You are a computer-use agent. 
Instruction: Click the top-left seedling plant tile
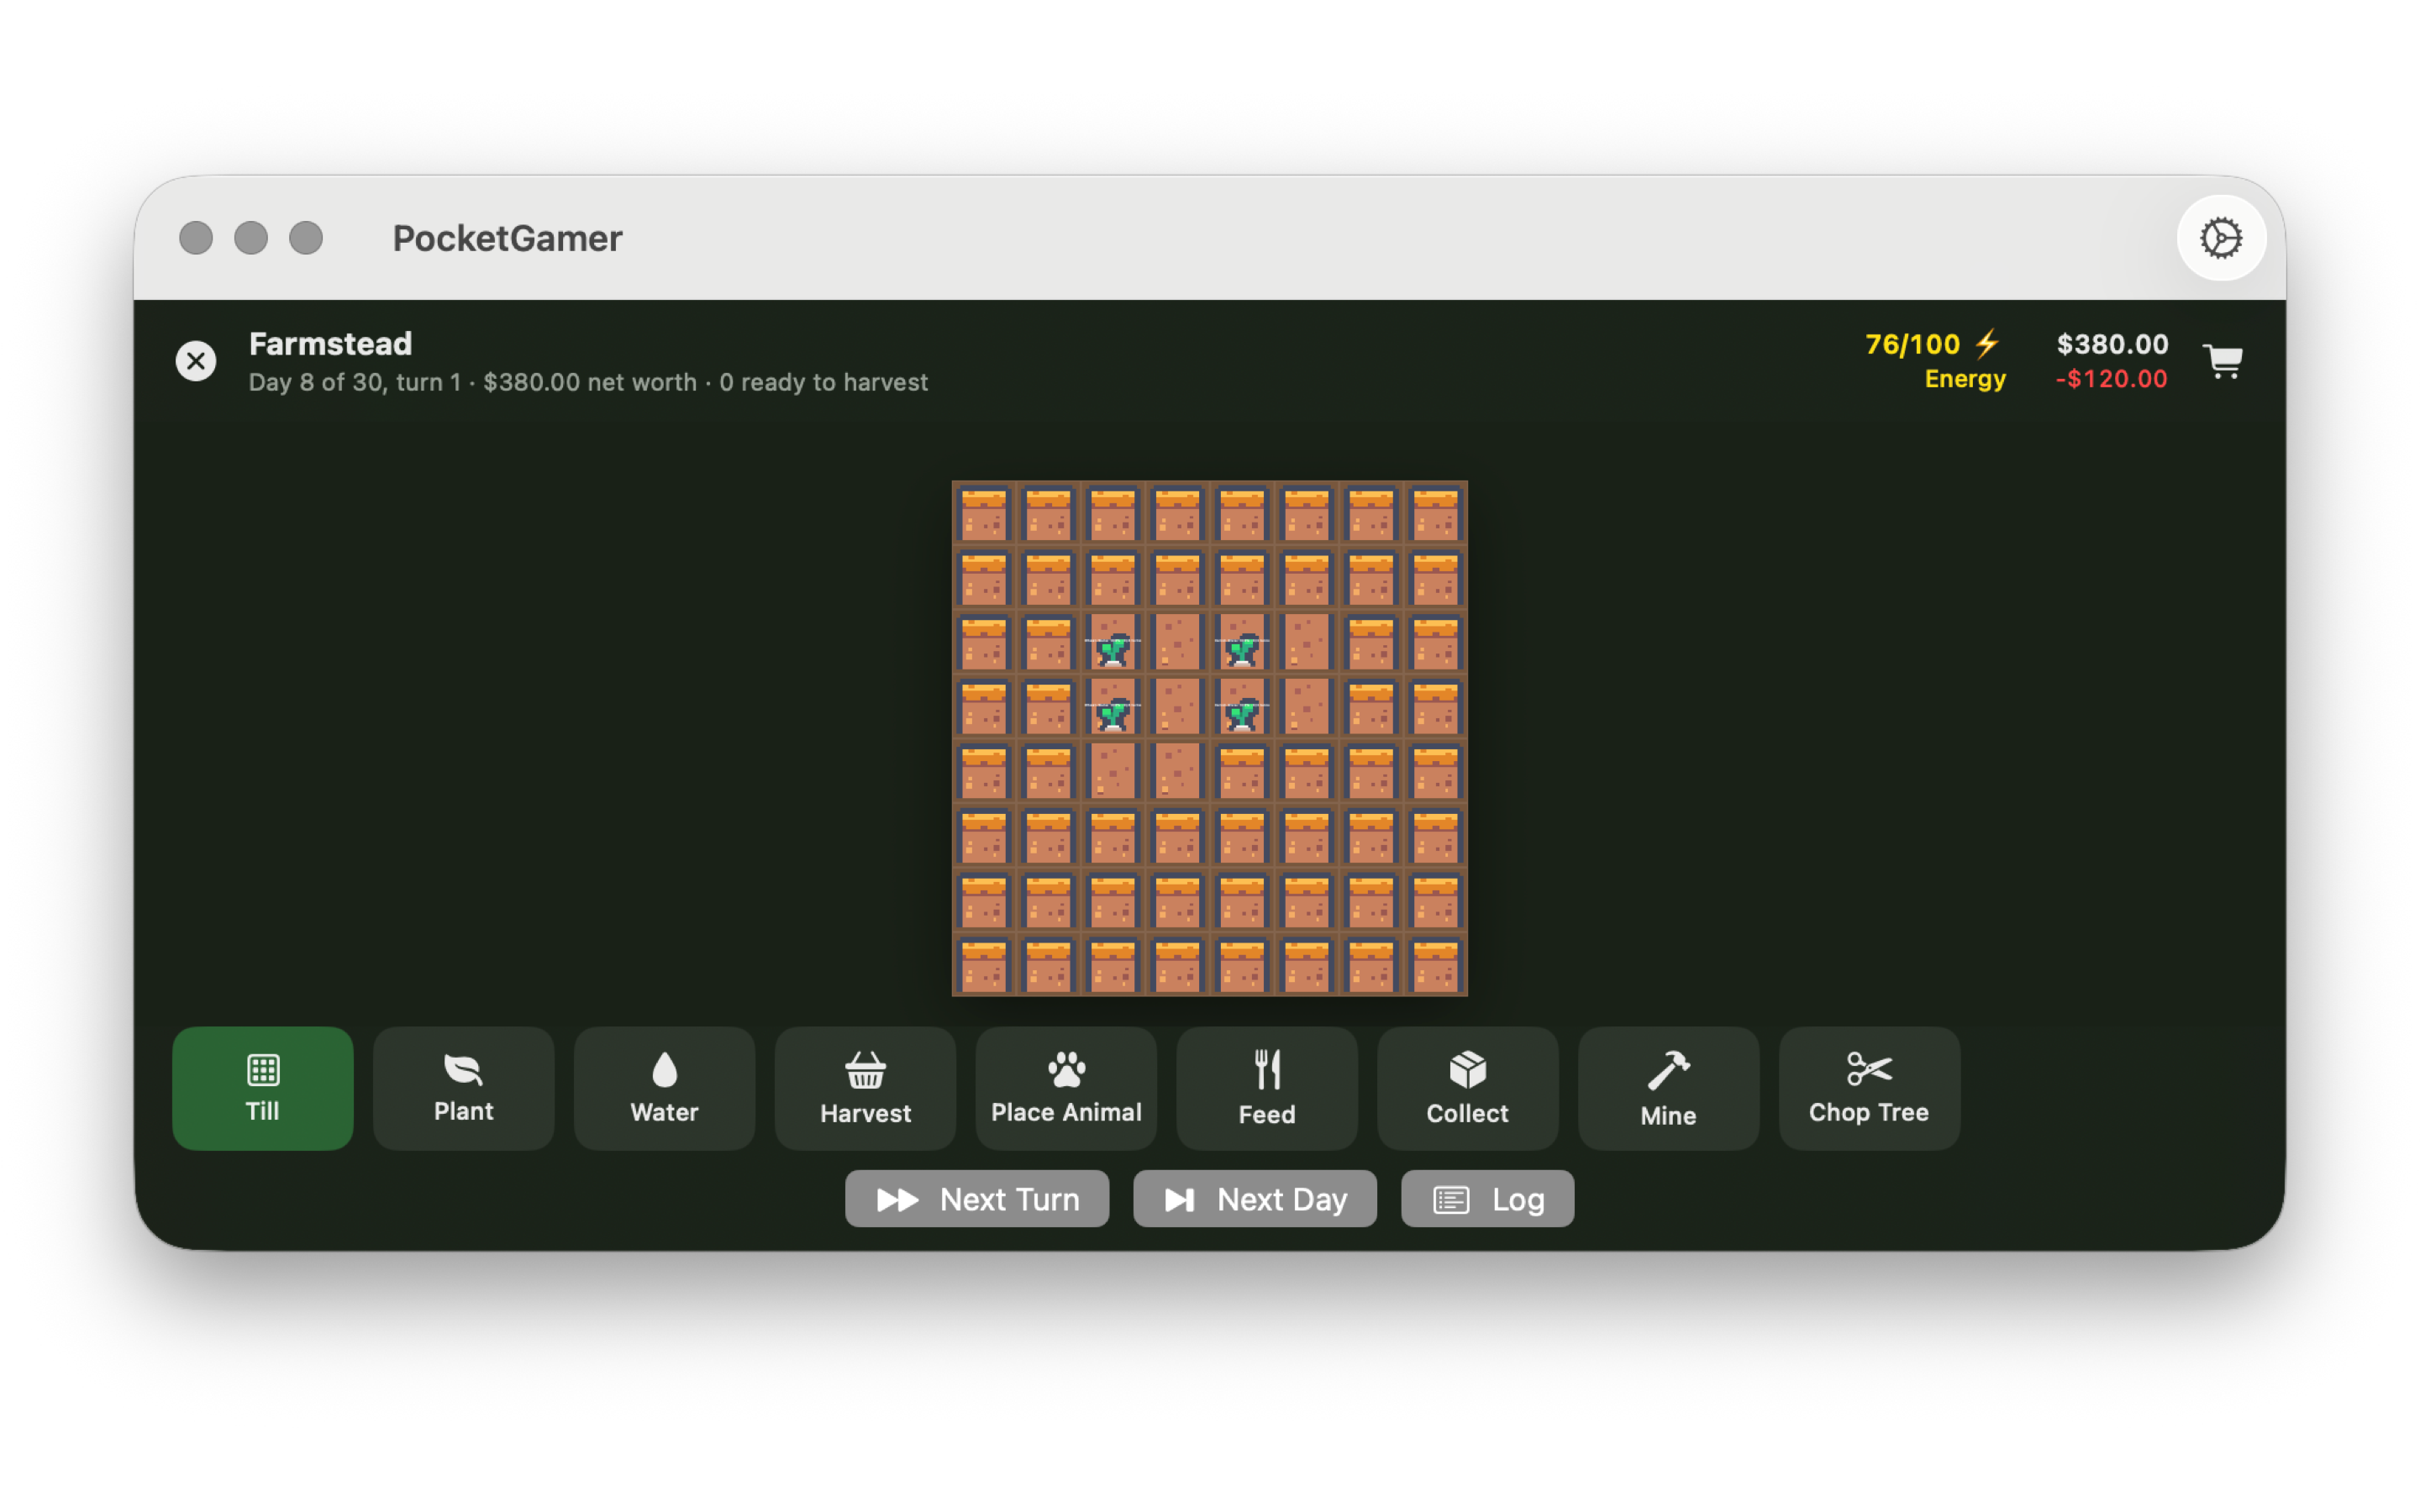tap(1112, 642)
